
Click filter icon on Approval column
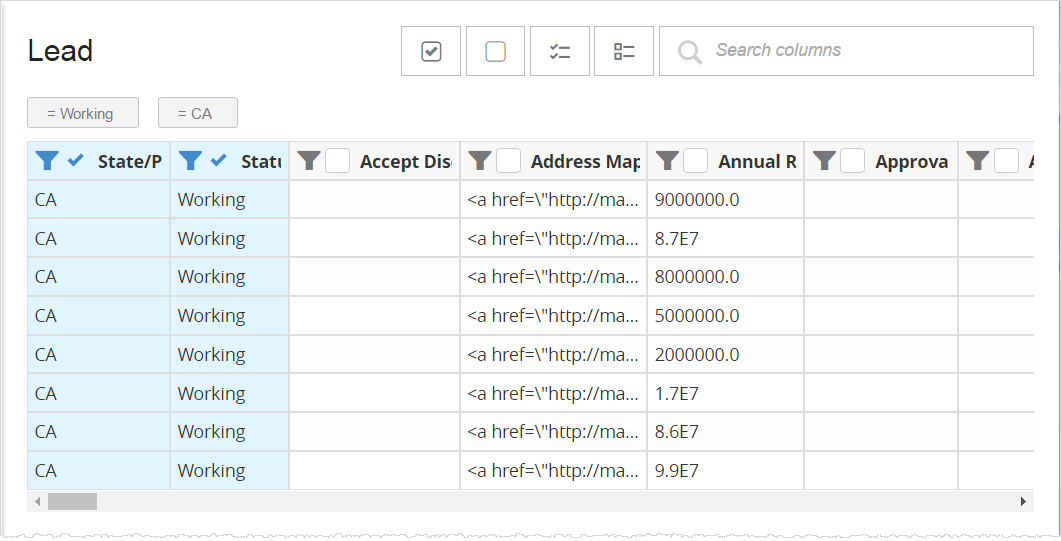[824, 161]
